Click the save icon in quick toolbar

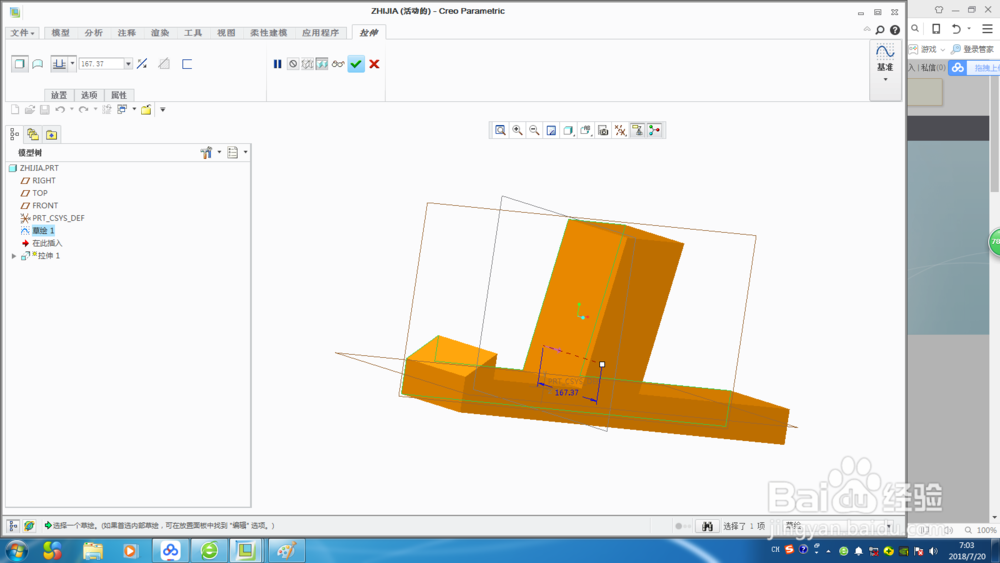pyautogui.click(x=45, y=110)
